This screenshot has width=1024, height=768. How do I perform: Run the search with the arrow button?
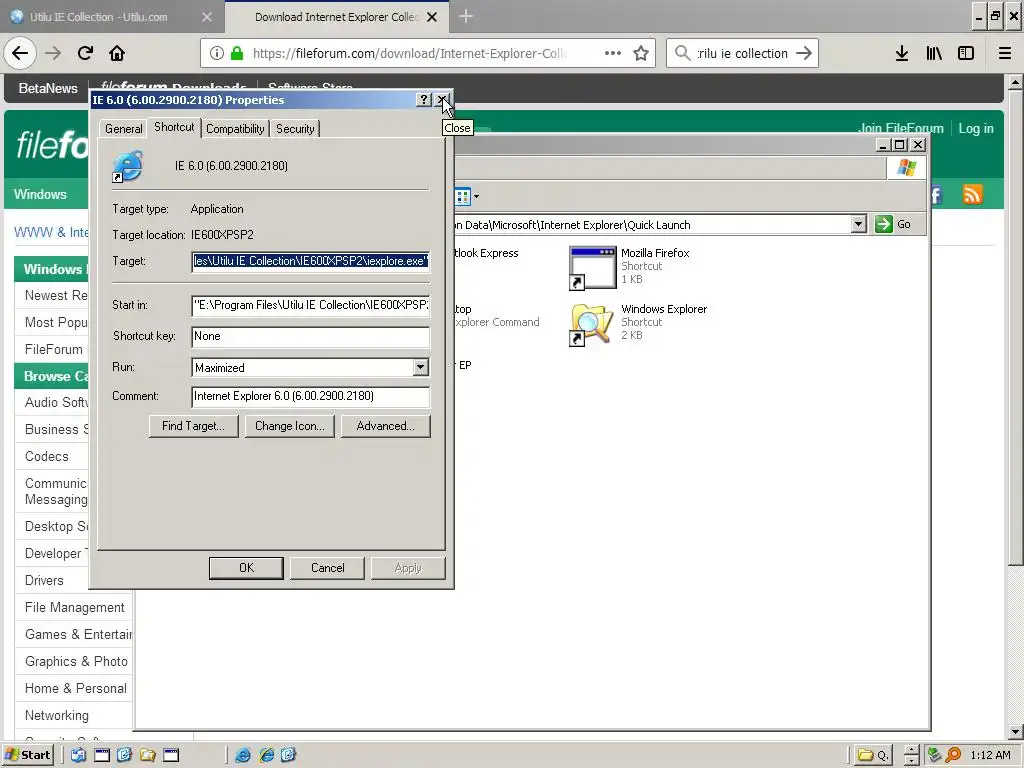(x=804, y=53)
